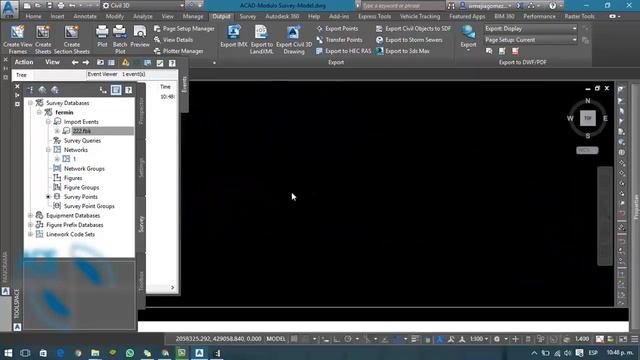Click Export Civil Objects to SDF

pos(413,29)
